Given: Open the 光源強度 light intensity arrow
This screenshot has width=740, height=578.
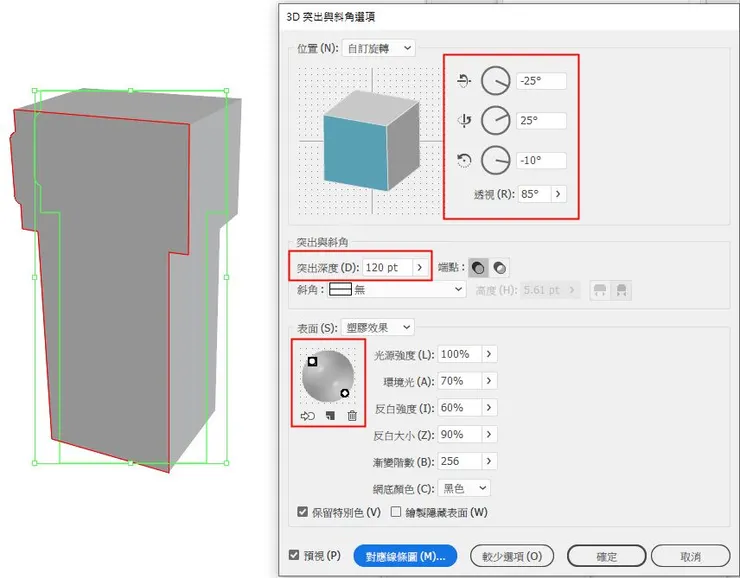Looking at the screenshot, I should pos(489,354).
